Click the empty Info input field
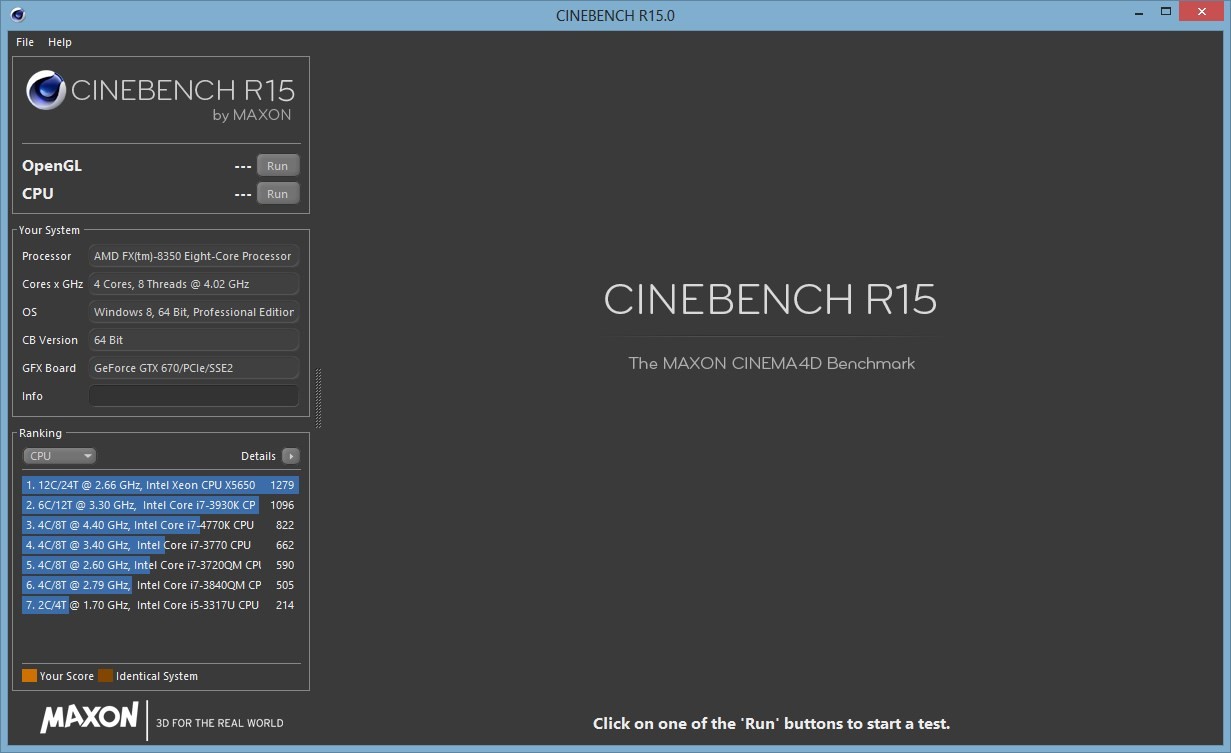The height and width of the screenshot is (753, 1231). click(193, 396)
